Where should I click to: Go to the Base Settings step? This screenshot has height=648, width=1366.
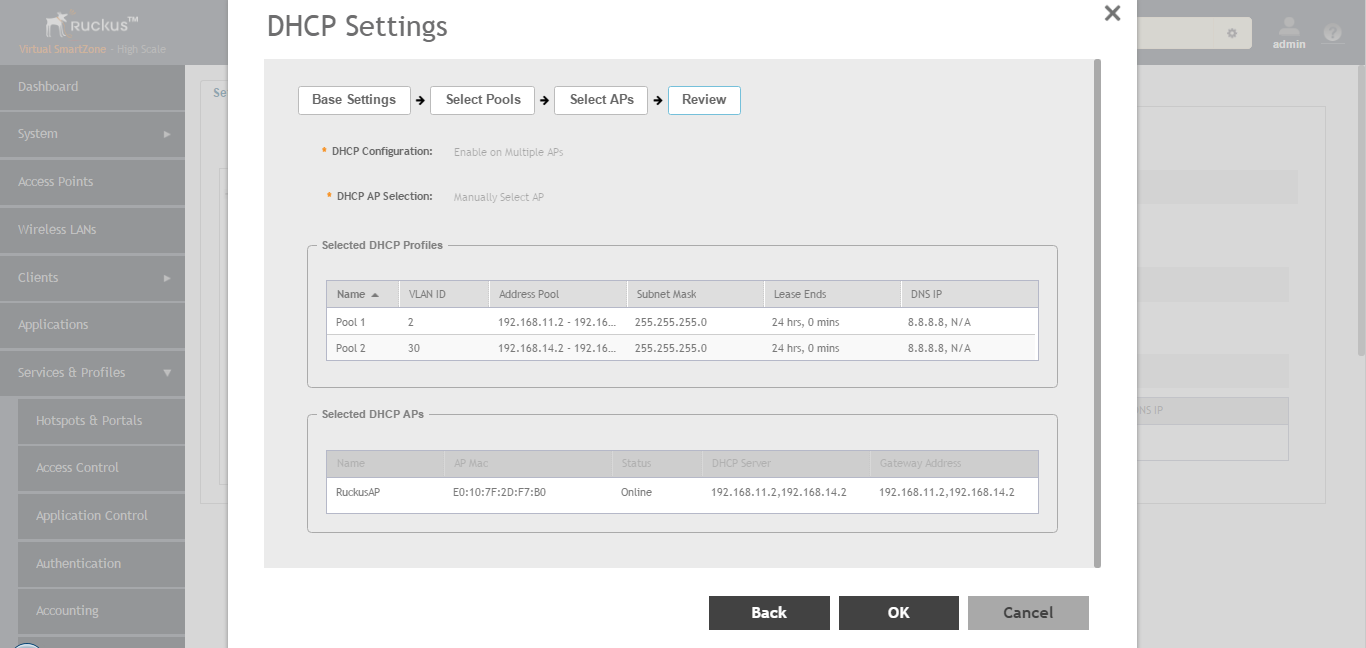click(354, 100)
